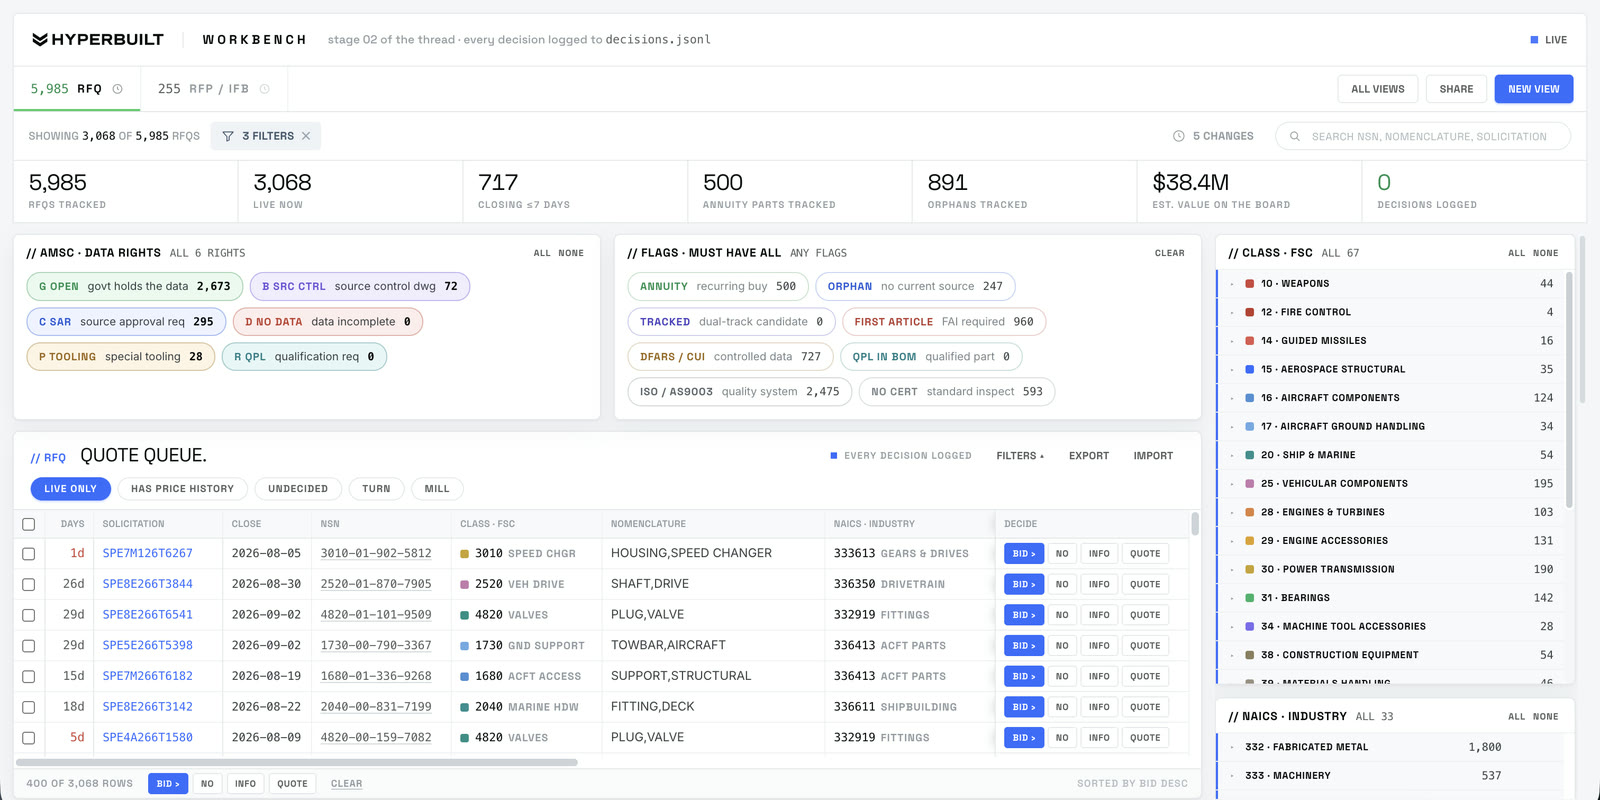Remove the 3 Filters chip with X
The height and width of the screenshot is (800, 1600).
click(306, 136)
